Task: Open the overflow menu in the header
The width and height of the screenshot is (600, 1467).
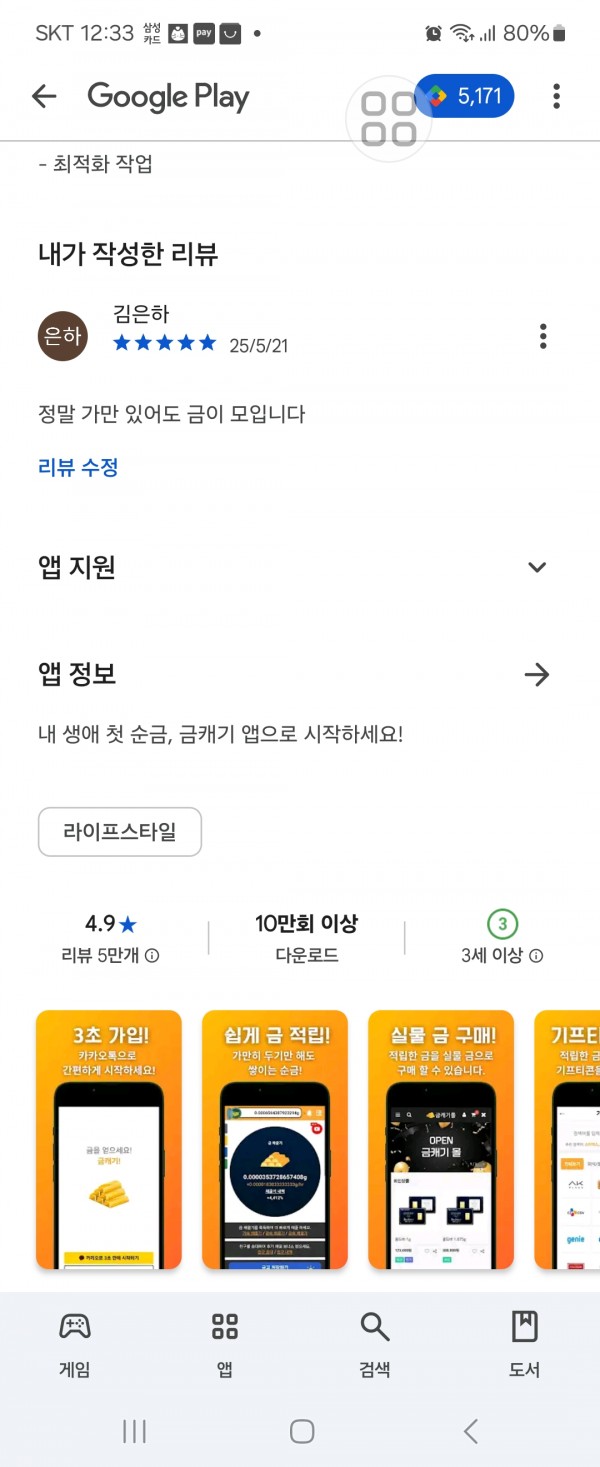Action: click(556, 96)
